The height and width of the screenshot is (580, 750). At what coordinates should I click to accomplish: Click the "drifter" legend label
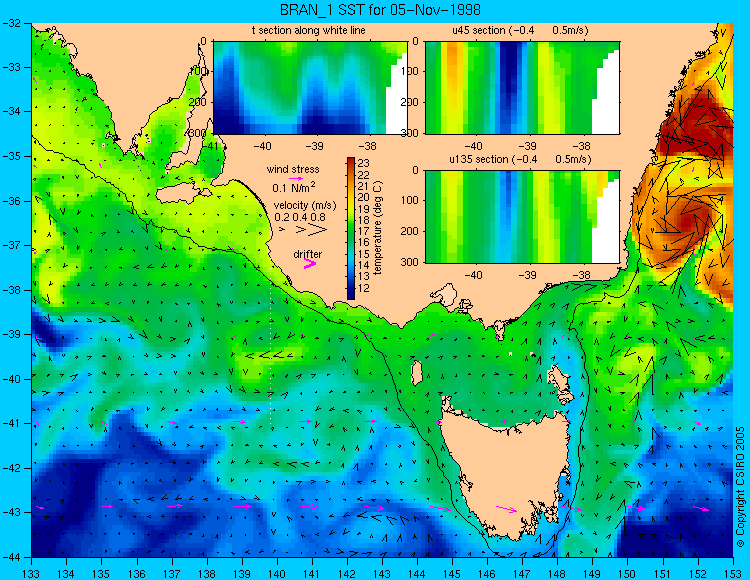pos(308,254)
